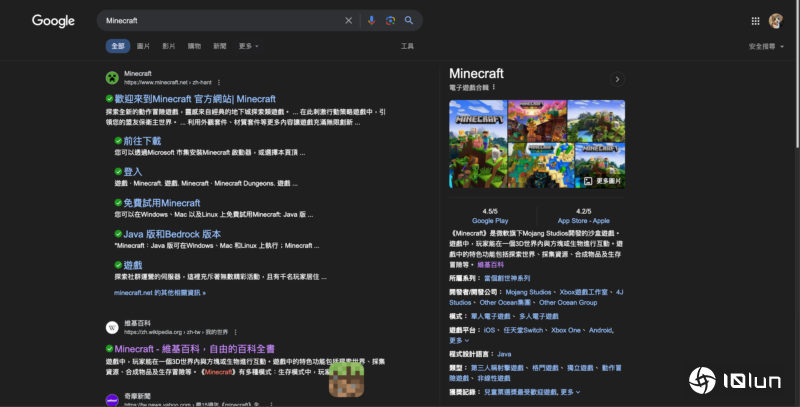Image resolution: width=800 pixels, height=407 pixels.
Task: Open the 免費試用Minecraft sitelink
Action: [x=162, y=203]
